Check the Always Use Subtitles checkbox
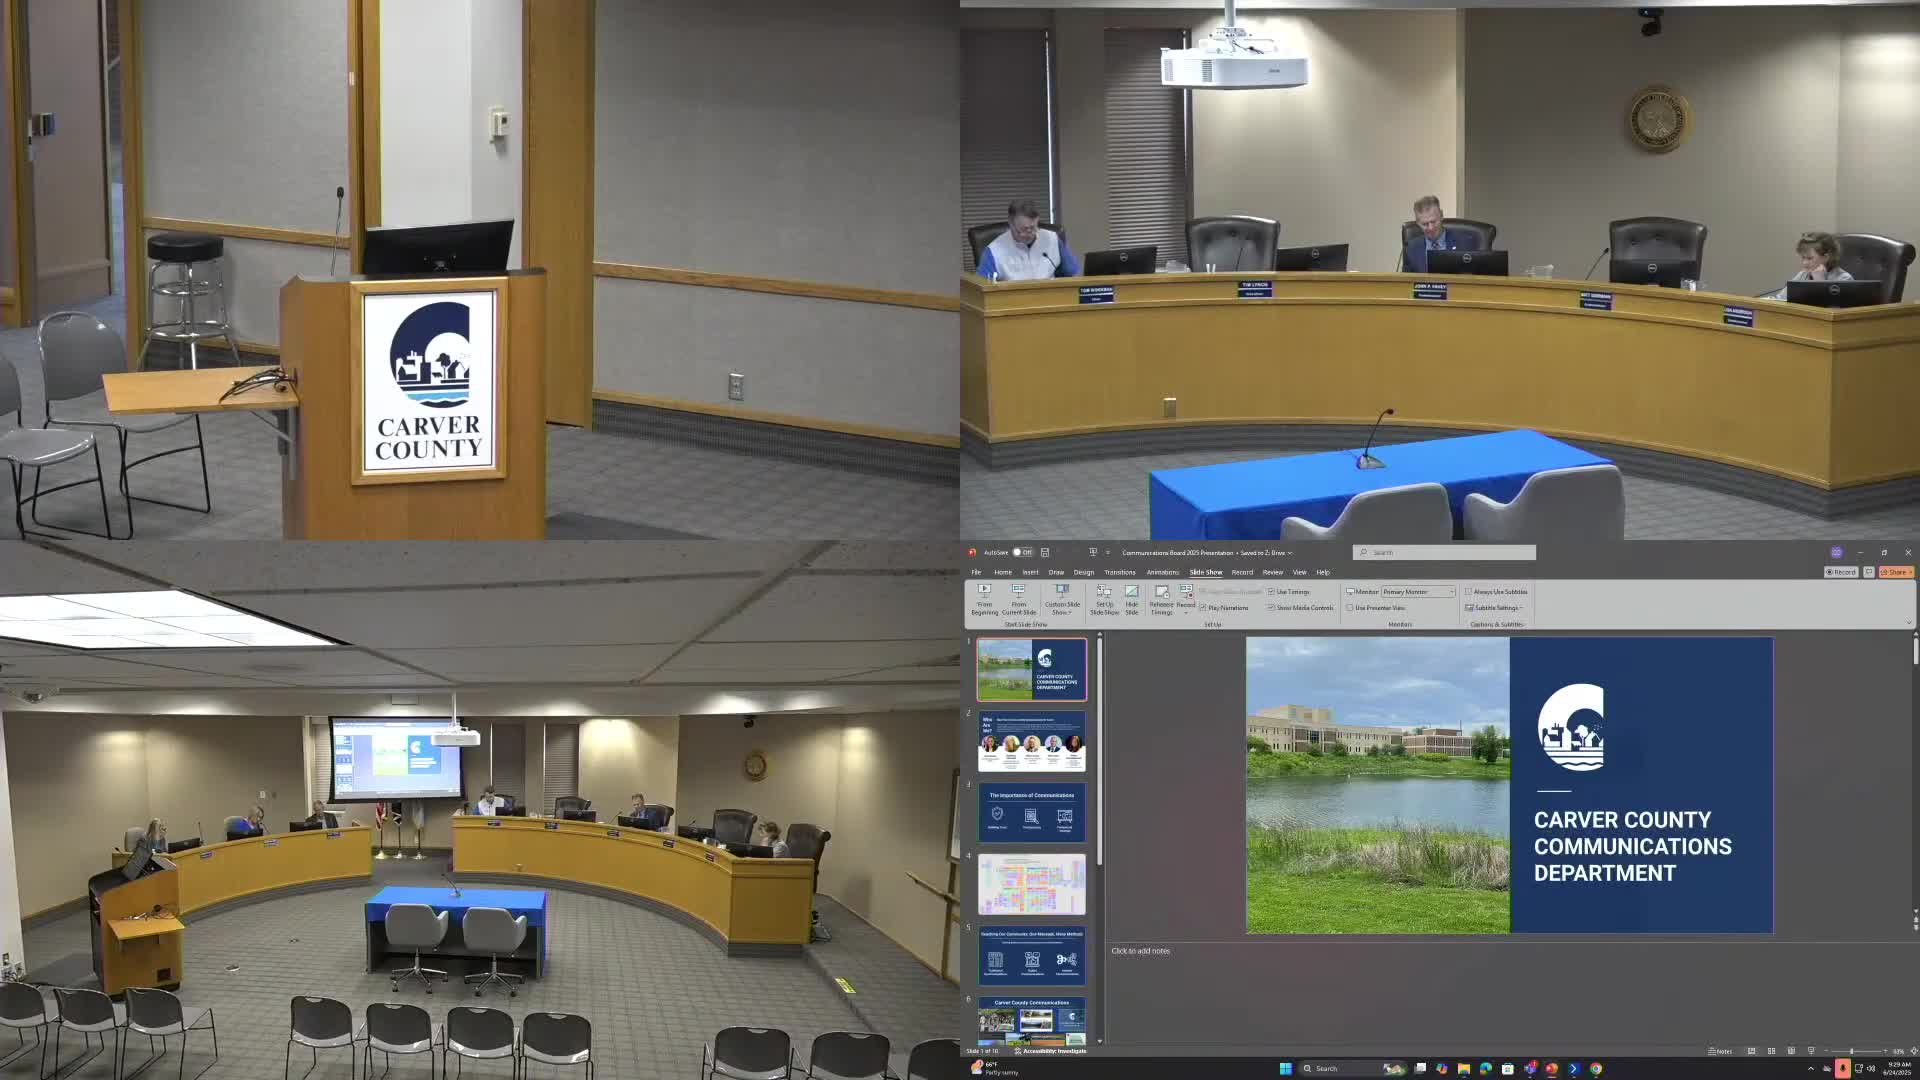Image resolution: width=1920 pixels, height=1080 pixels. coord(1468,592)
